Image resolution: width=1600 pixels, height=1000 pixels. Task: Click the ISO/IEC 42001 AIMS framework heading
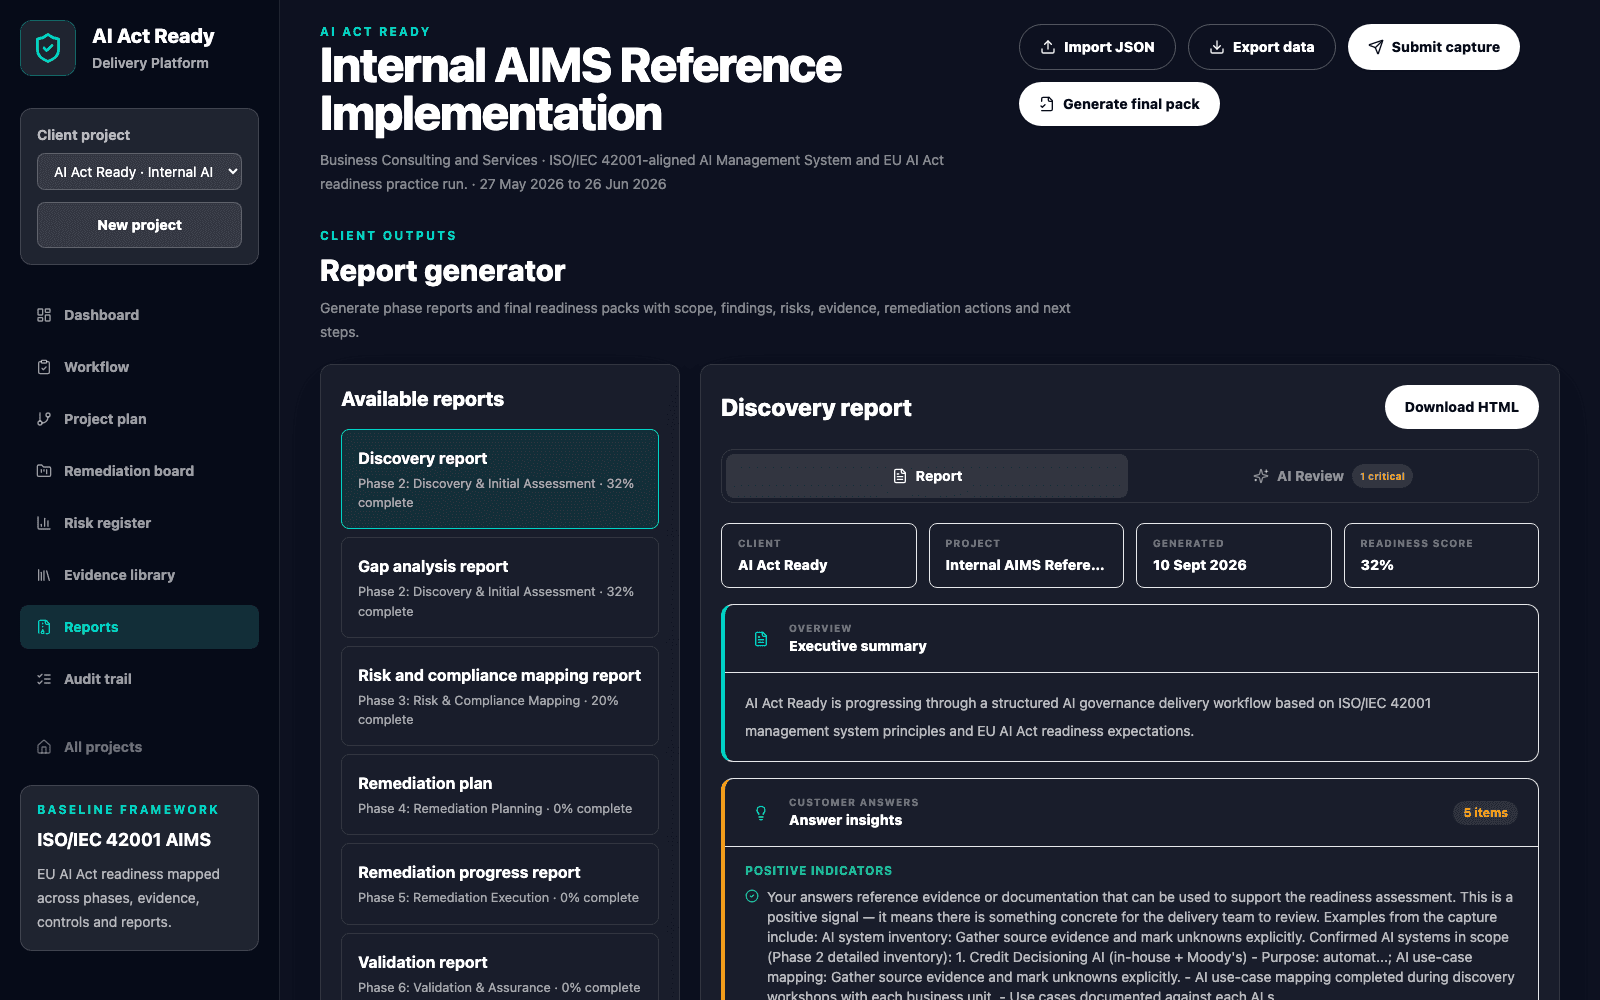124,840
